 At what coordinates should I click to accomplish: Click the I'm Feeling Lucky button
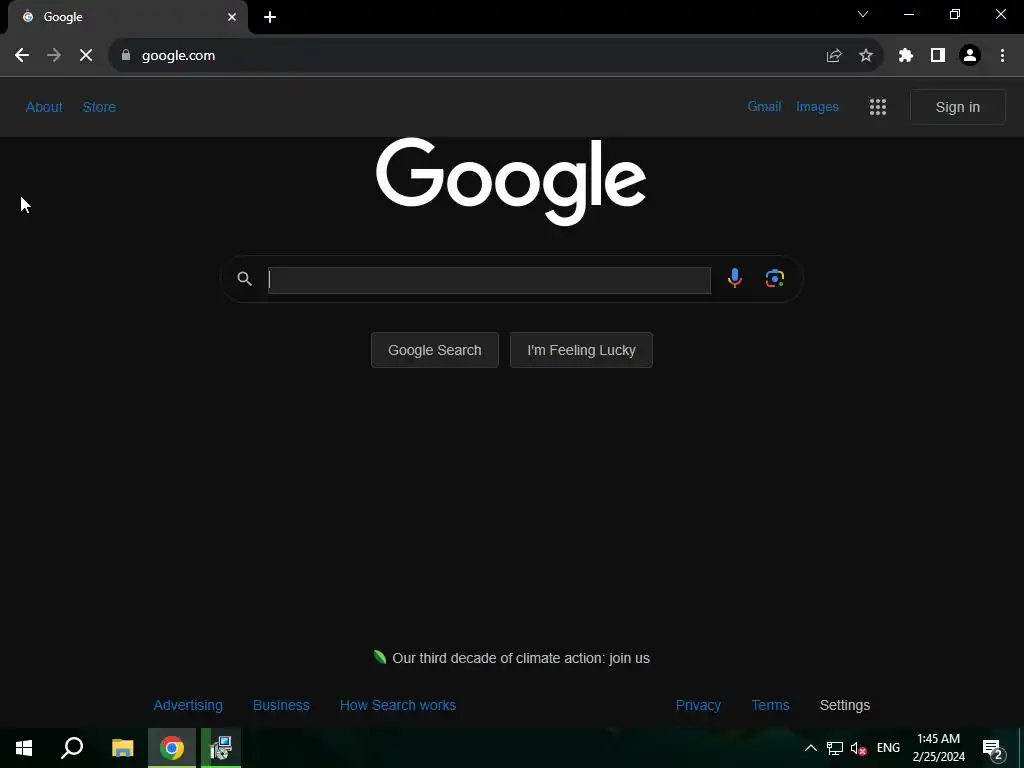(581, 350)
